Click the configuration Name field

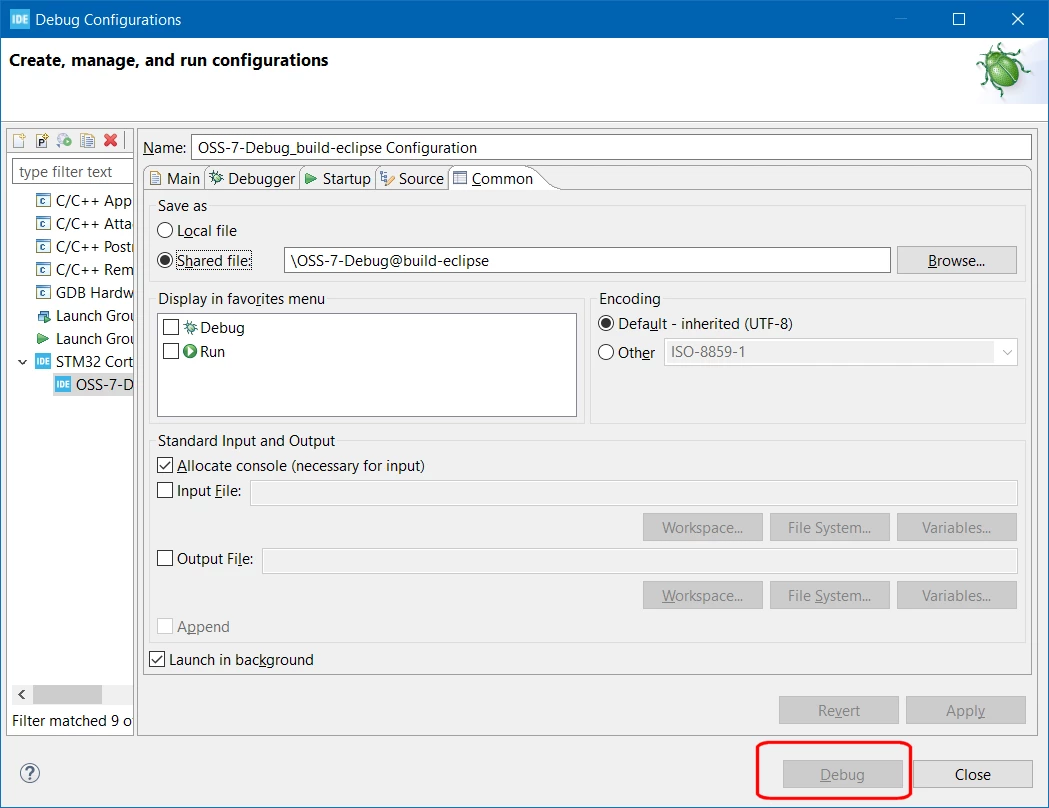tap(611, 147)
